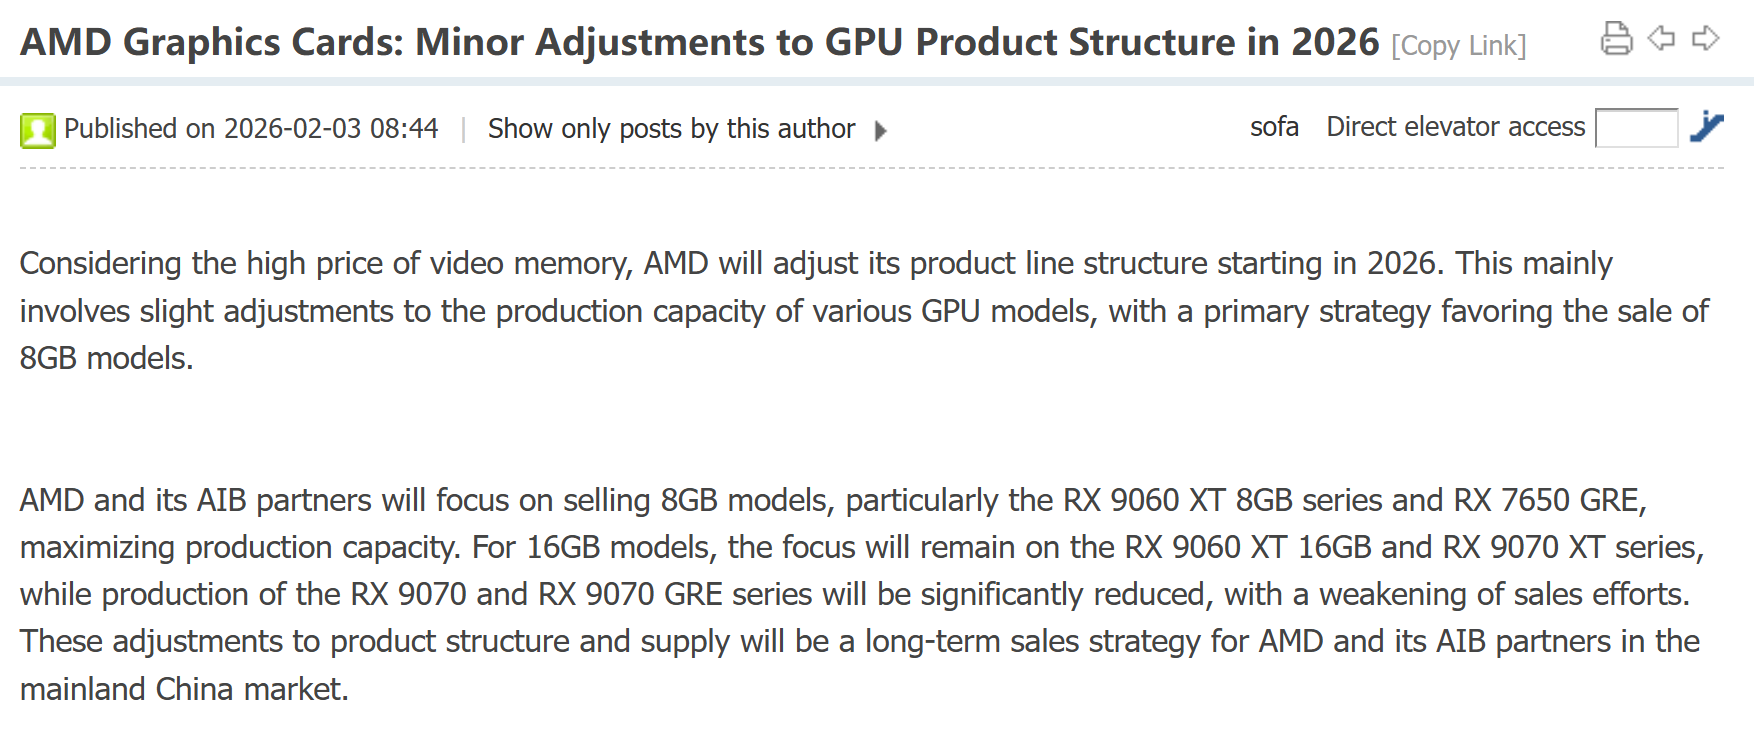Click the 'Copy Link' text
Image resolution: width=1754 pixels, height=730 pixels.
pos(1459,45)
